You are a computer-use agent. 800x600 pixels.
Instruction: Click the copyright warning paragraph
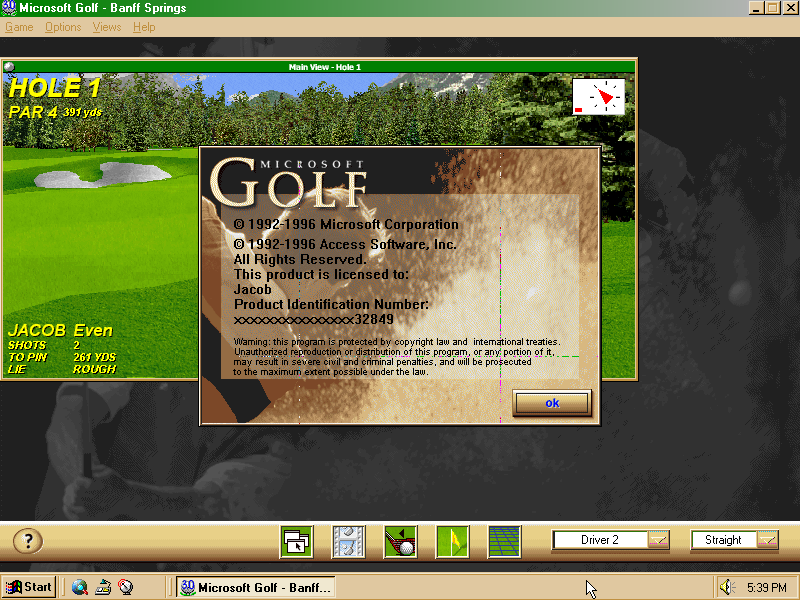[396, 357]
